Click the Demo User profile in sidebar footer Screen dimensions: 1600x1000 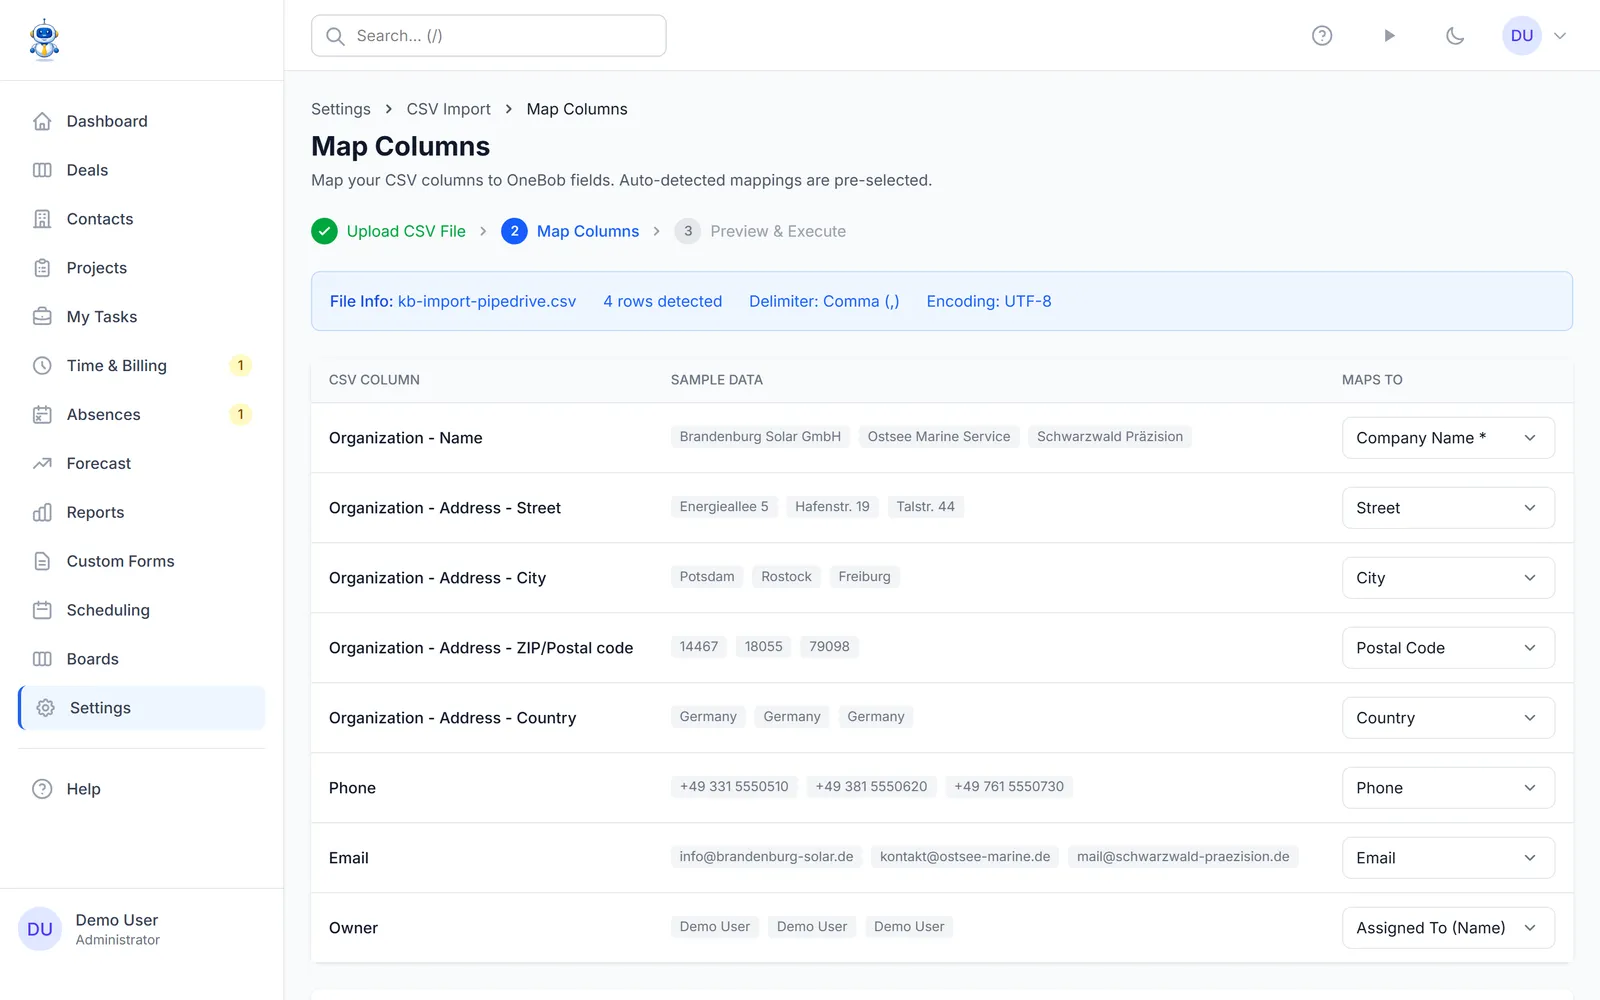coord(142,929)
